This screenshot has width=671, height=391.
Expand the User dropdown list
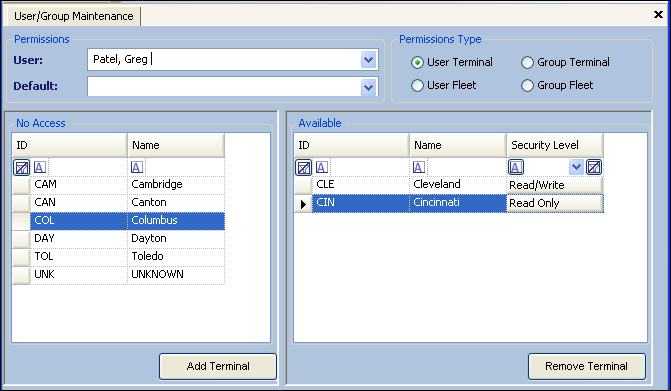pyautogui.click(x=368, y=60)
